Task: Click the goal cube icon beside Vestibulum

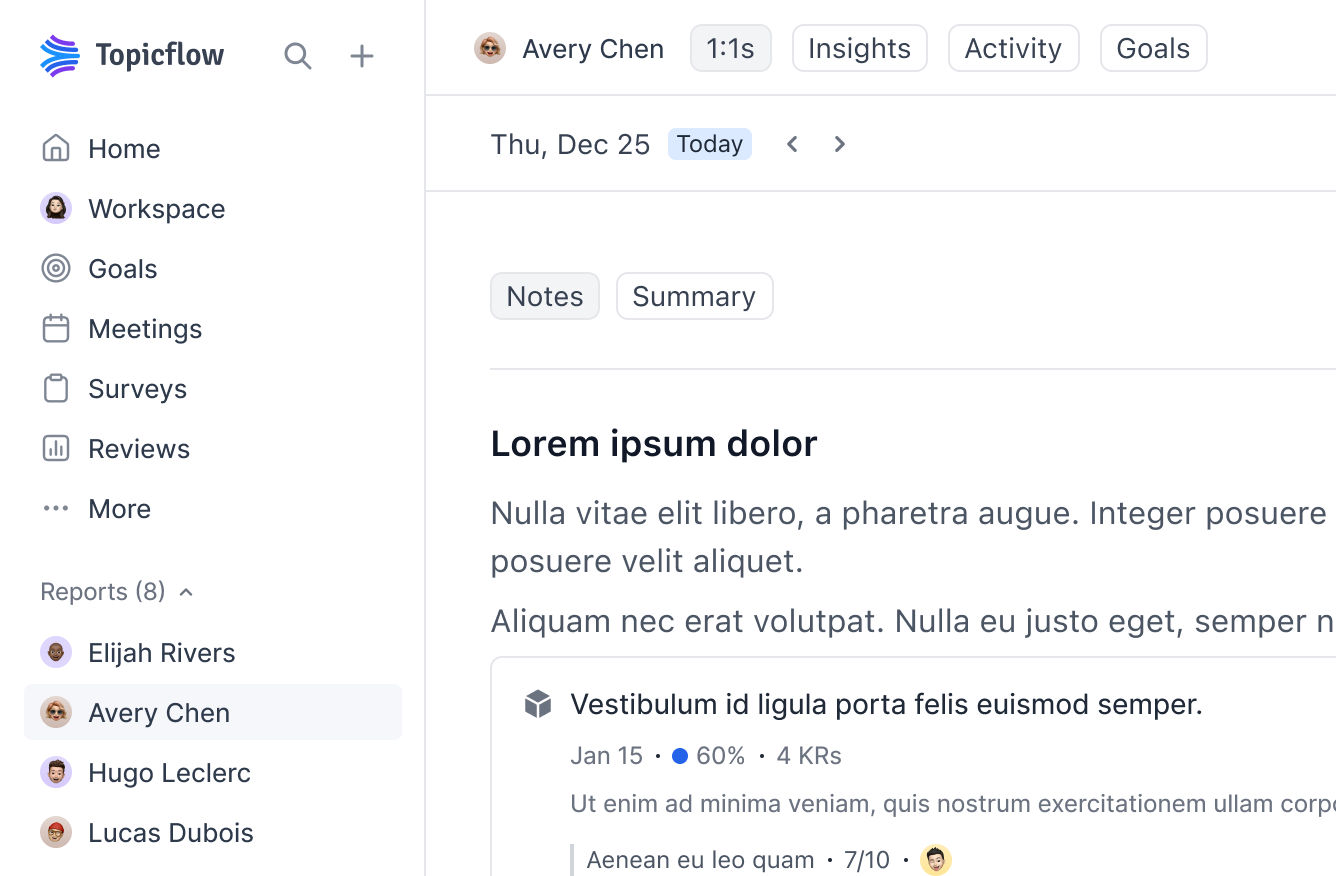Action: point(537,703)
